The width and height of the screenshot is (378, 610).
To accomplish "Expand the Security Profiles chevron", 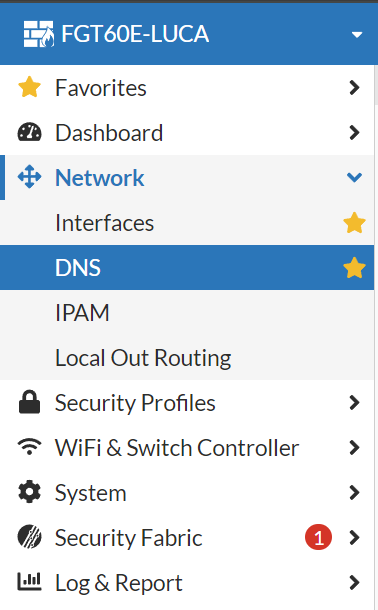I will [354, 403].
